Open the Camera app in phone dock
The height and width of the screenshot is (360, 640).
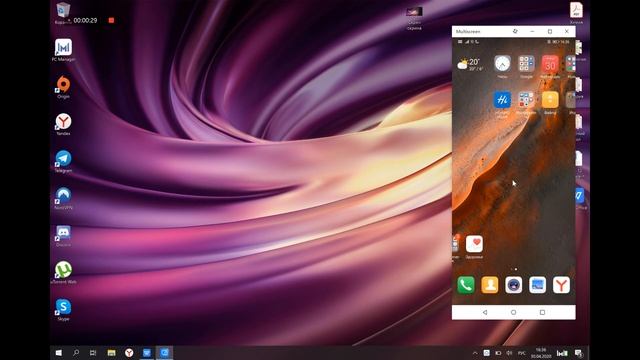(x=513, y=285)
